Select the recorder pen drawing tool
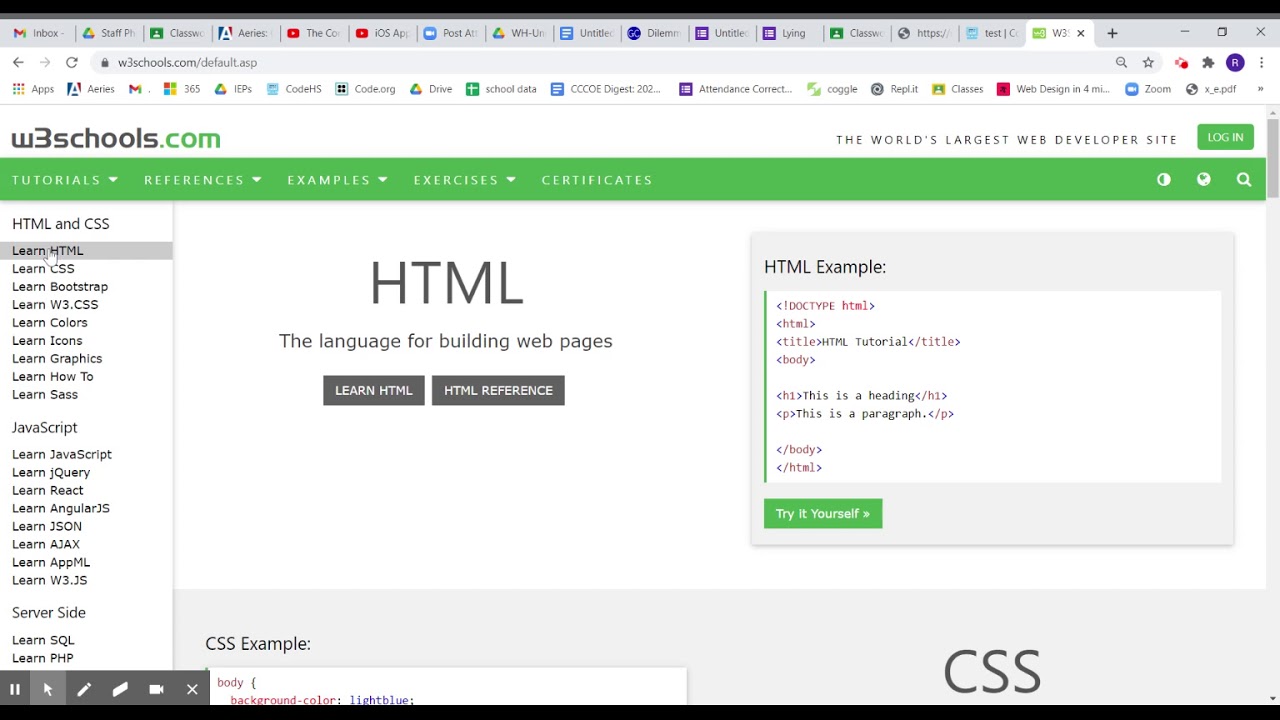 click(84, 689)
